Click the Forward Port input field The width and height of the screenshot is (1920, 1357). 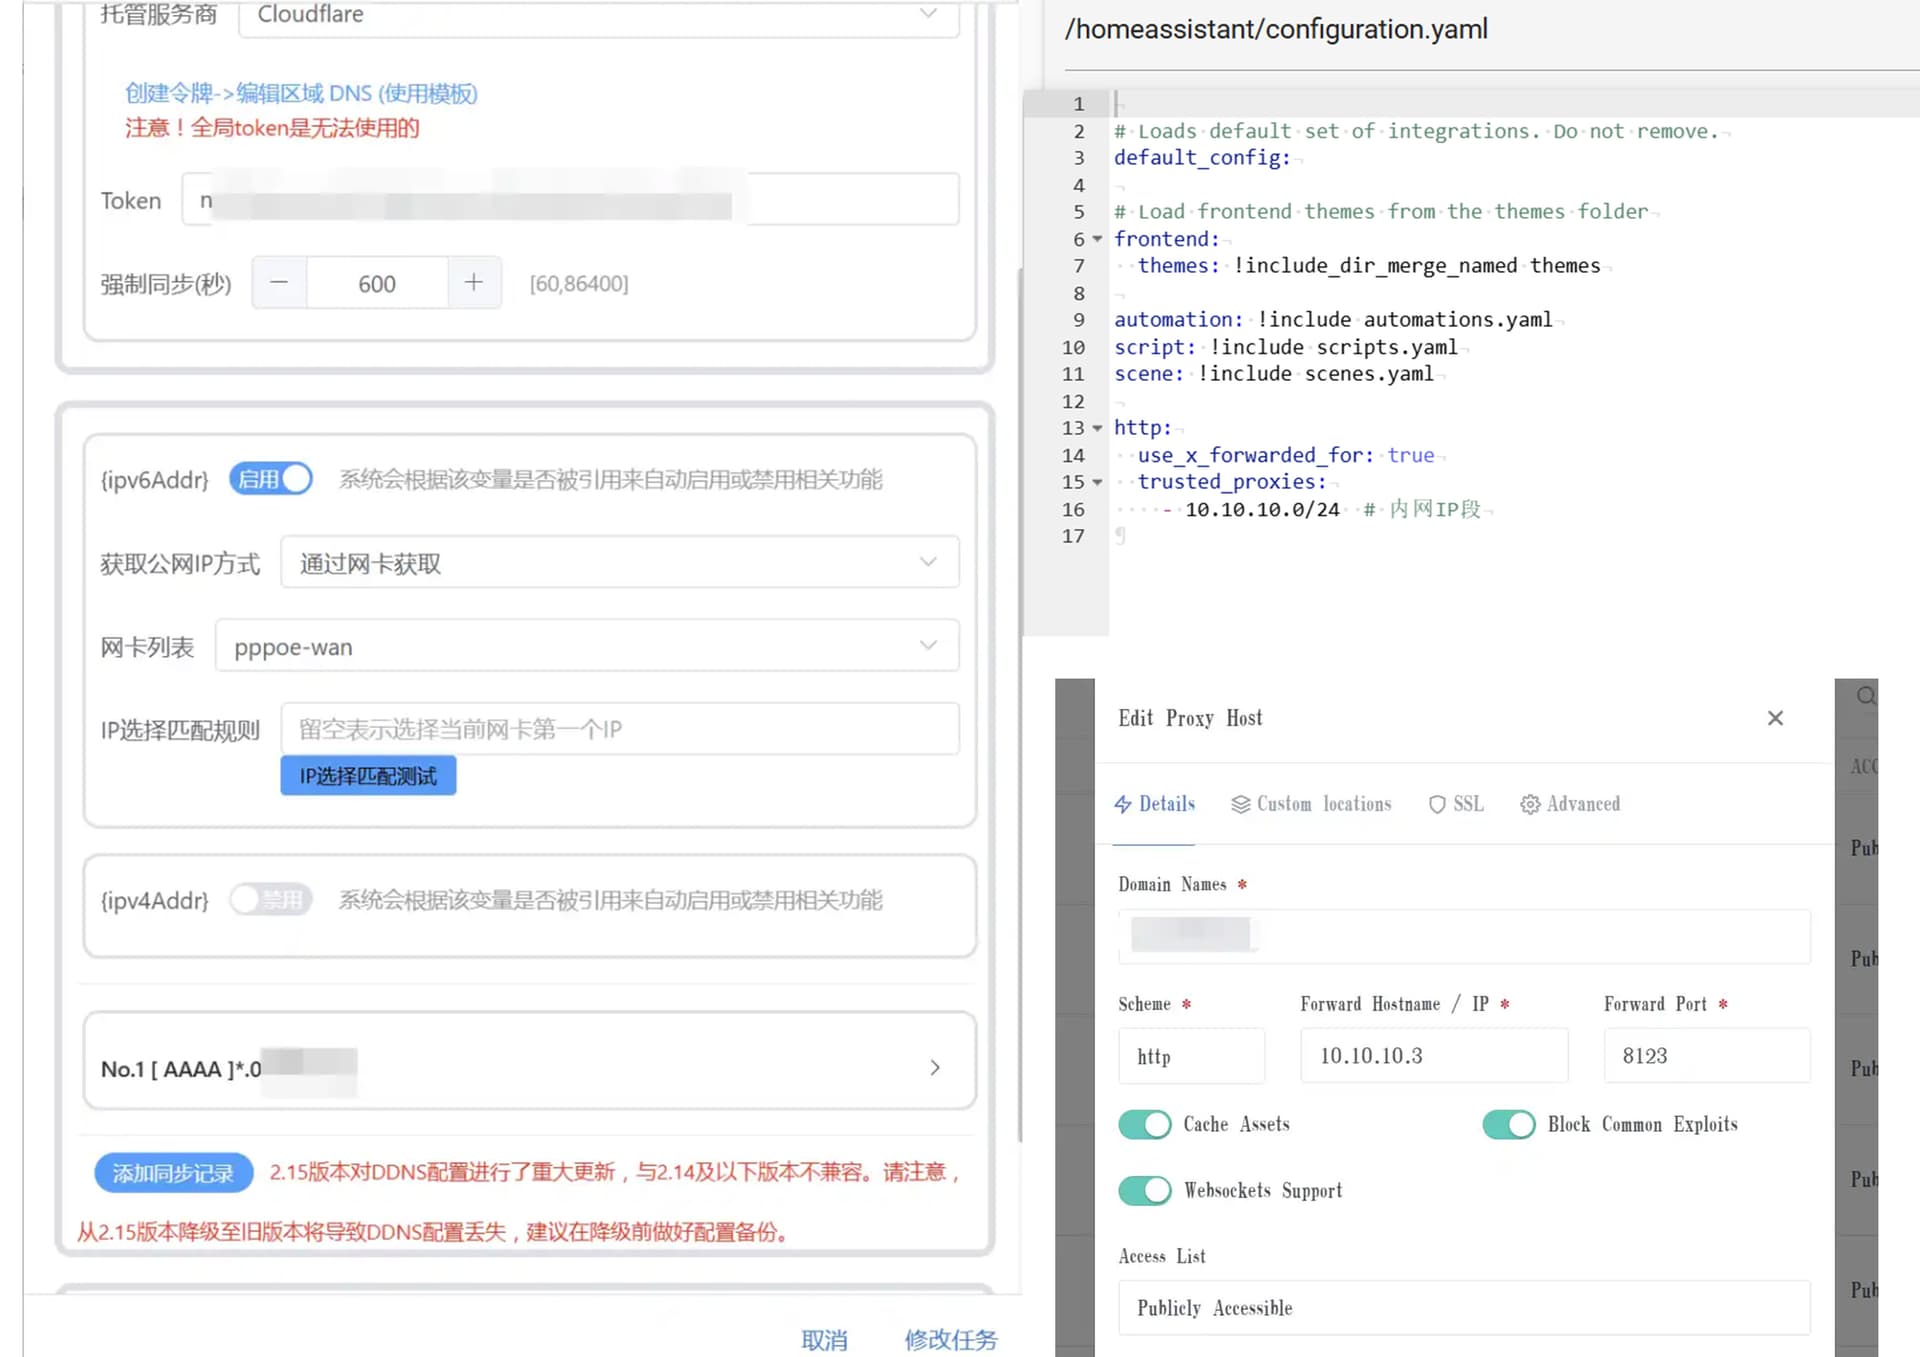click(1705, 1056)
